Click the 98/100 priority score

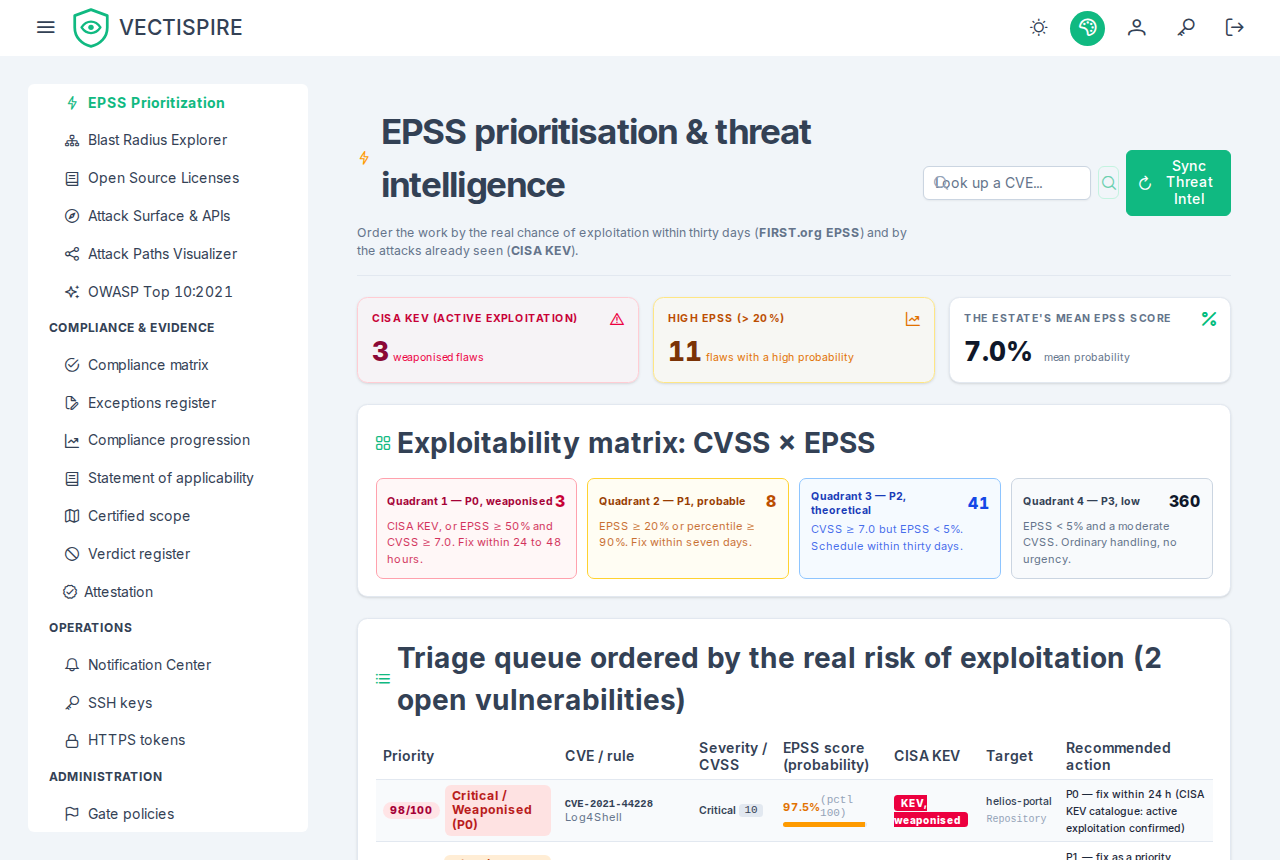411,810
